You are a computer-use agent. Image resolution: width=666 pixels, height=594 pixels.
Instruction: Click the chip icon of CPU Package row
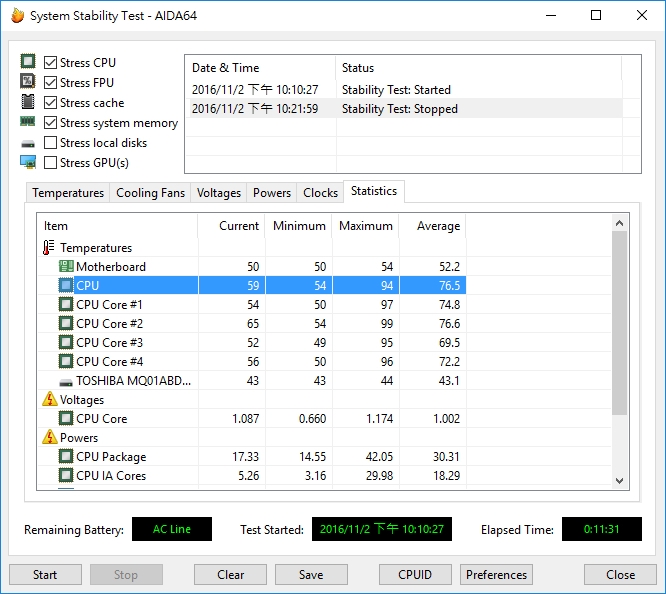pyautogui.click(x=66, y=456)
